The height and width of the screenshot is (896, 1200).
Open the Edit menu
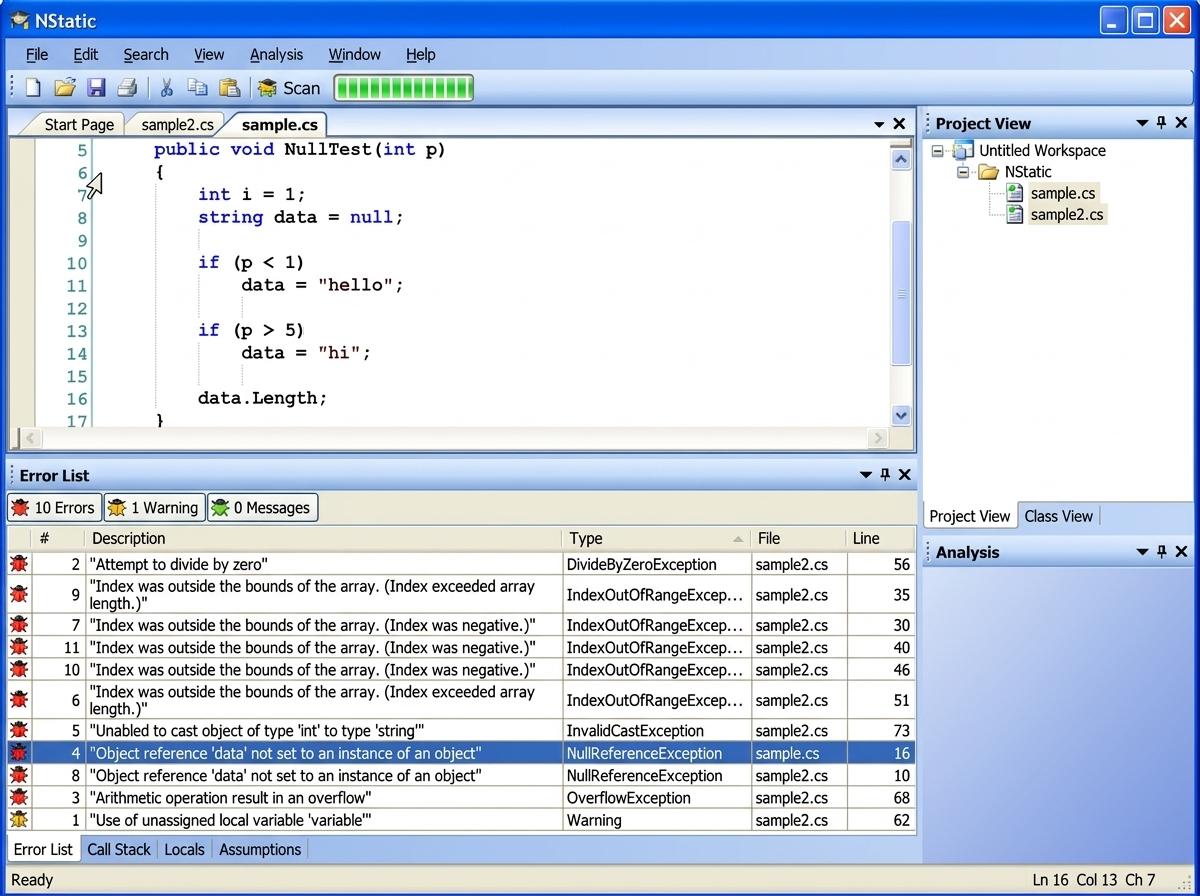click(x=86, y=54)
